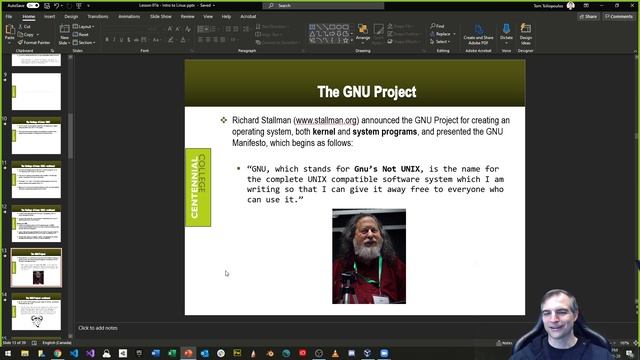The width and height of the screenshot is (640, 360).
Task: Insert a New Slide
Action: (x=64, y=33)
